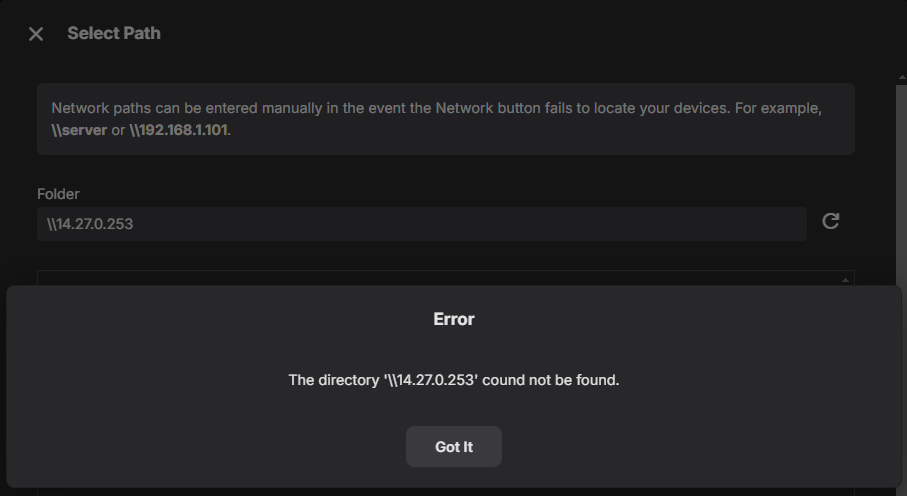Click the \\14.27.0.253 text in the Folder field

pos(90,224)
